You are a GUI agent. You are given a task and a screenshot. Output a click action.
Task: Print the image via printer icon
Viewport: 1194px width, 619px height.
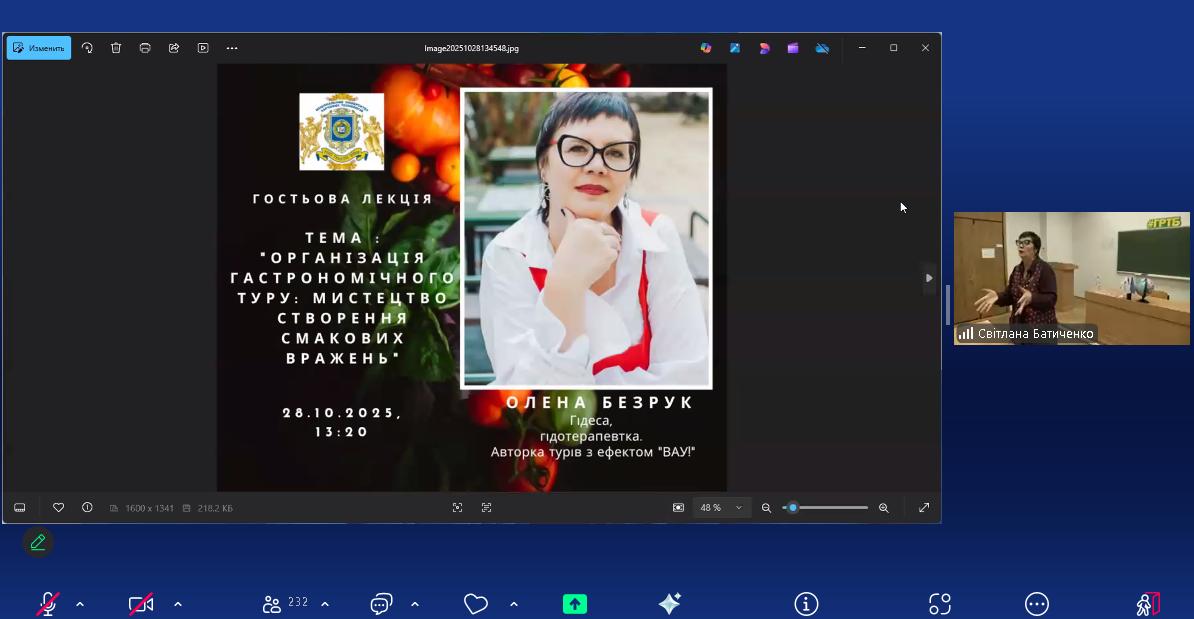[x=145, y=48]
